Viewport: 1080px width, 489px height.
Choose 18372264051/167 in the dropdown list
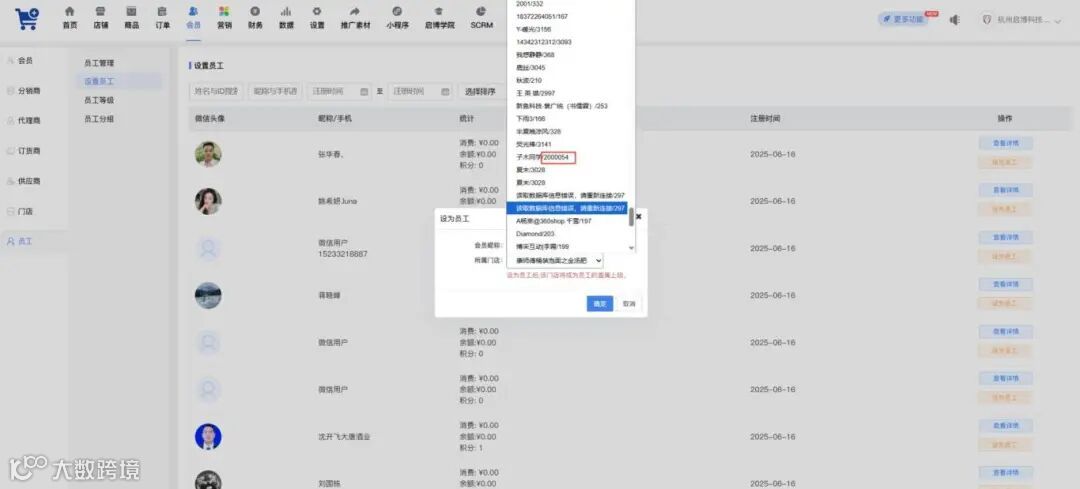click(x=542, y=17)
